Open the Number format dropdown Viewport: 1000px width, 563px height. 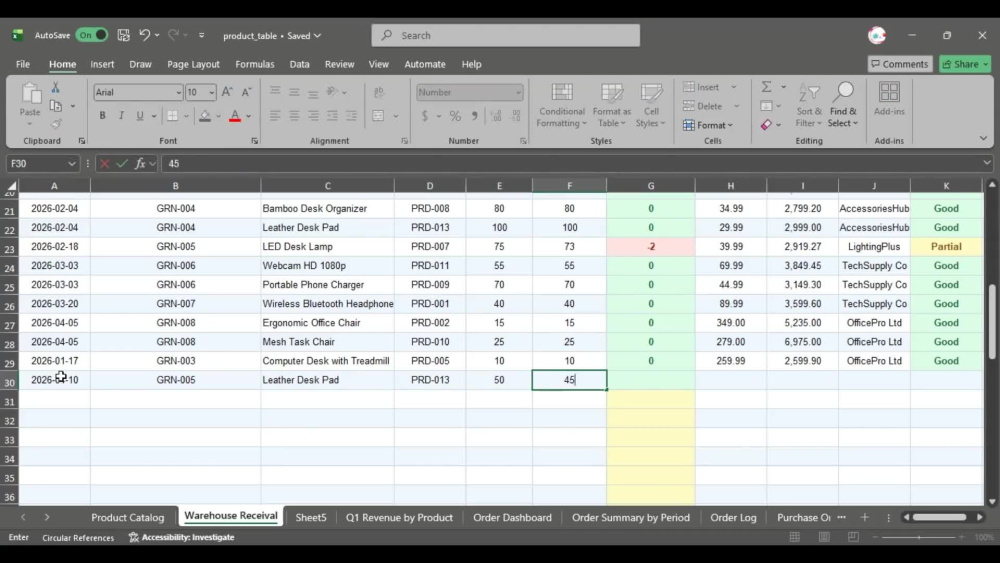point(518,92)
